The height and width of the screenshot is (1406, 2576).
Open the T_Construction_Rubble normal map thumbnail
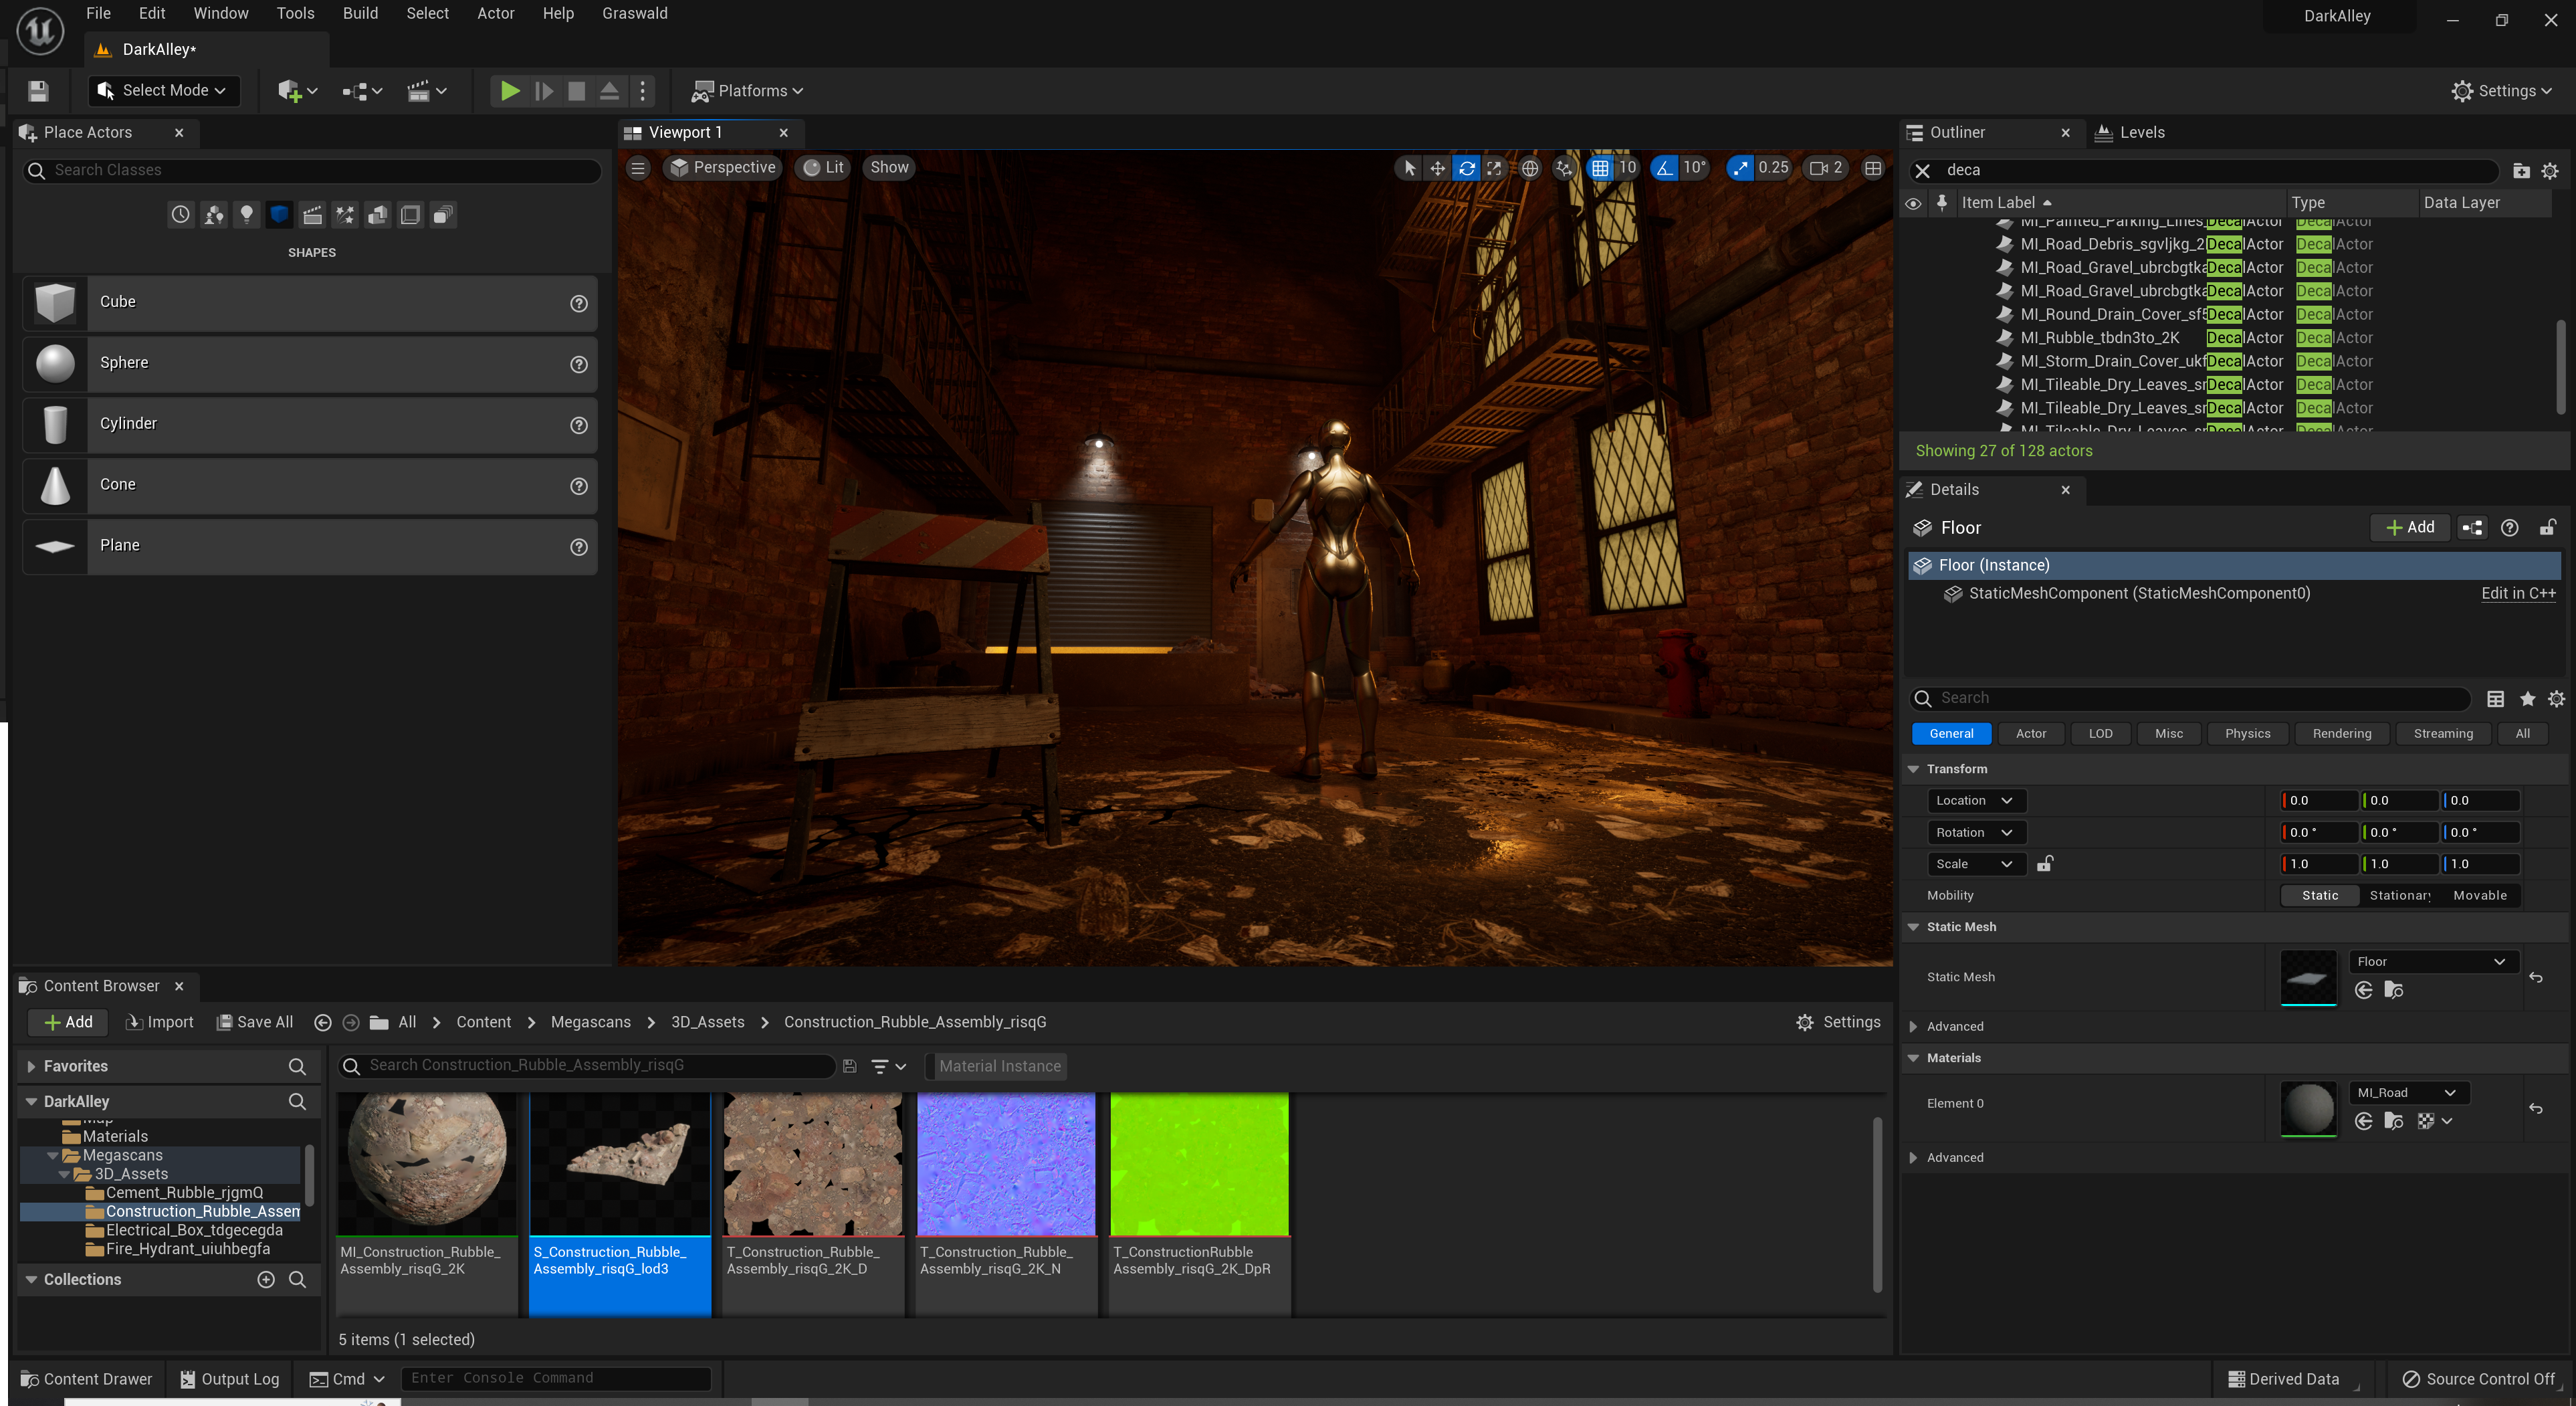tap(1005, 1164)
